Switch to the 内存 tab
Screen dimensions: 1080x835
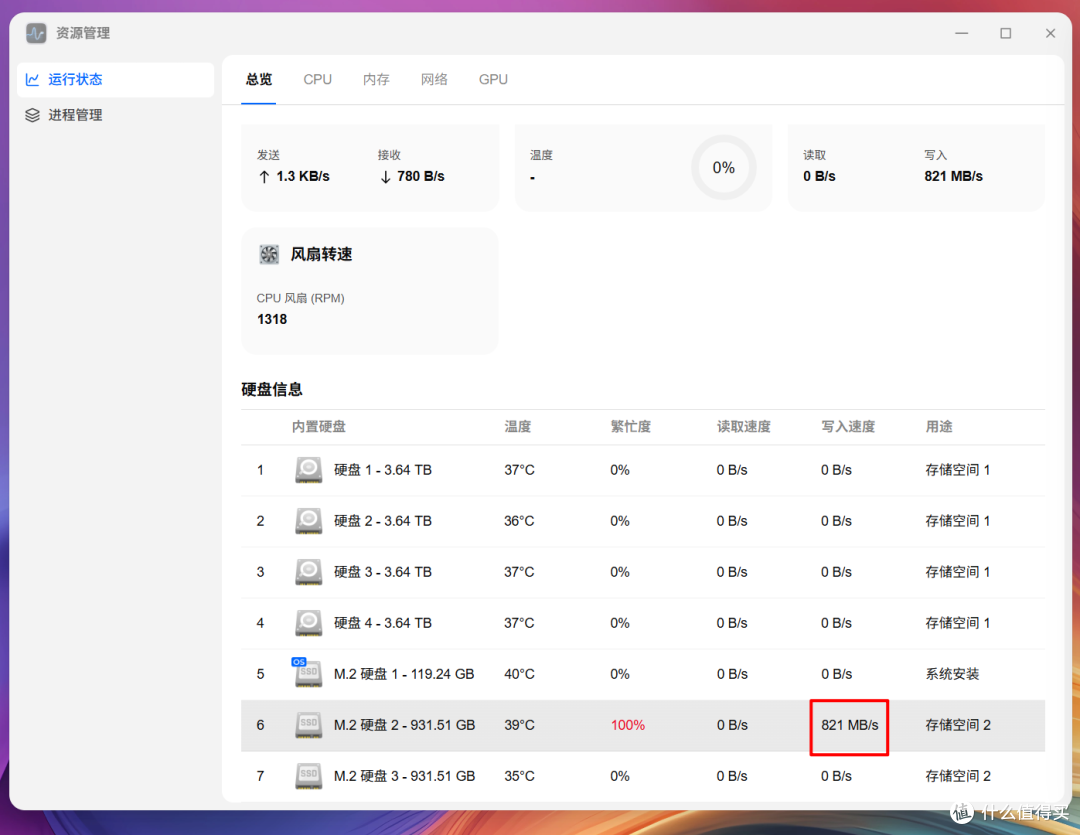point(376,79)
